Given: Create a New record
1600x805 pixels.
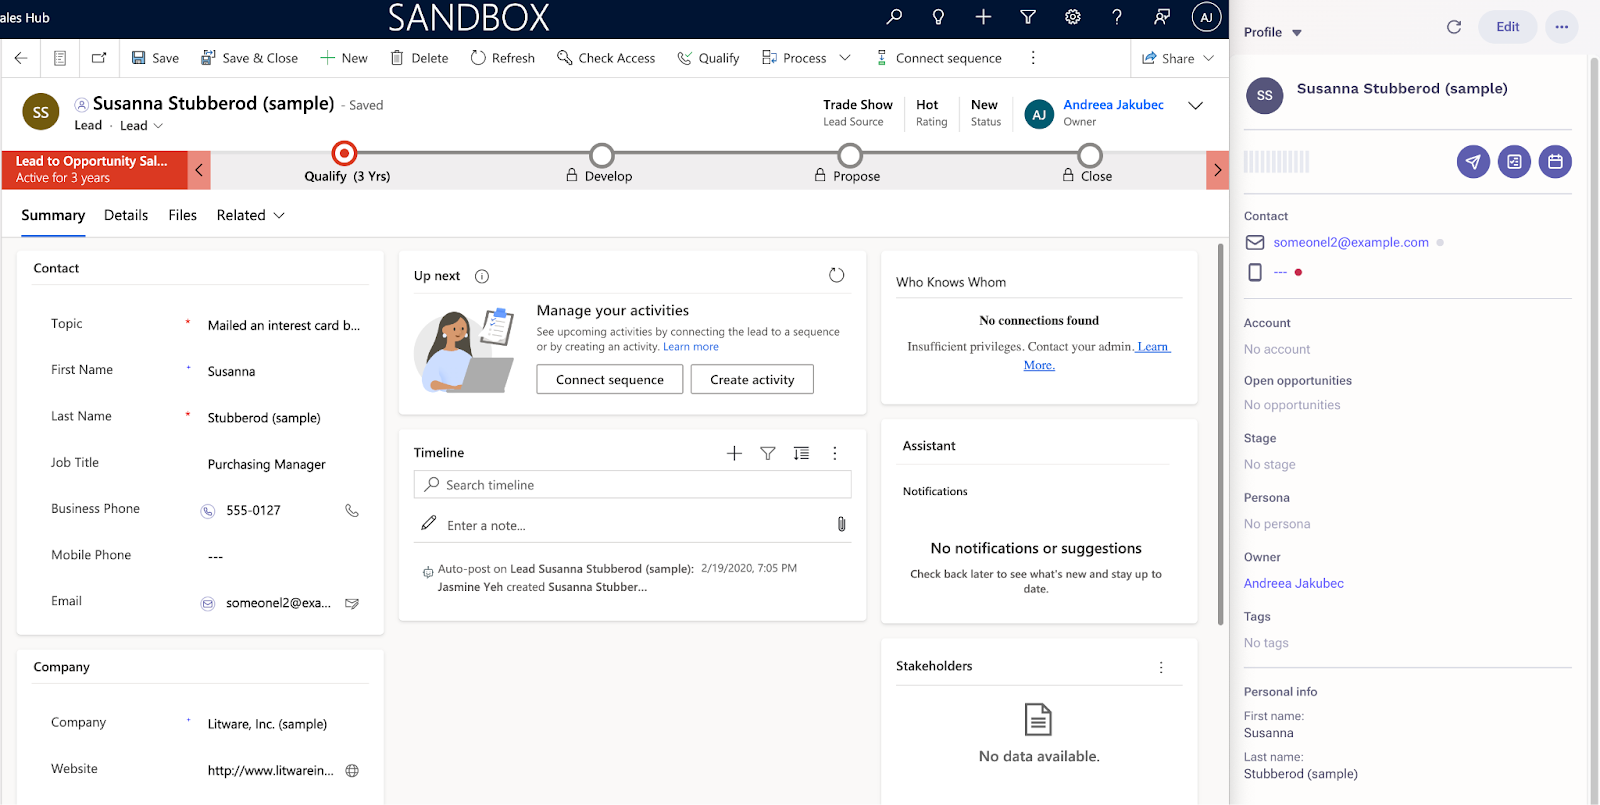Looking at the screenshot, I should click(343, 58).
